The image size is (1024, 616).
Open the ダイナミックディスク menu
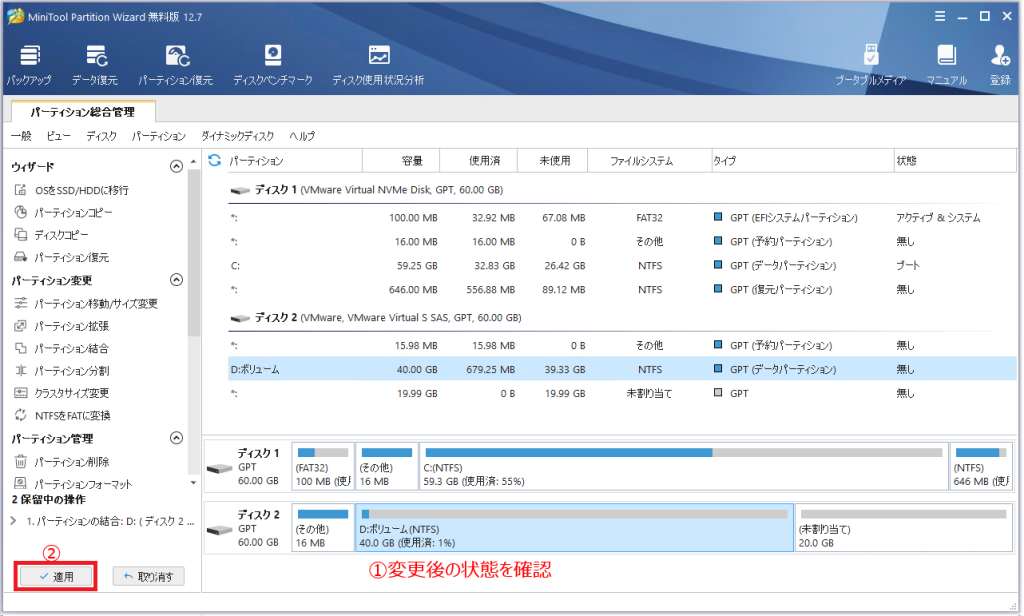[x=238, y=136]
